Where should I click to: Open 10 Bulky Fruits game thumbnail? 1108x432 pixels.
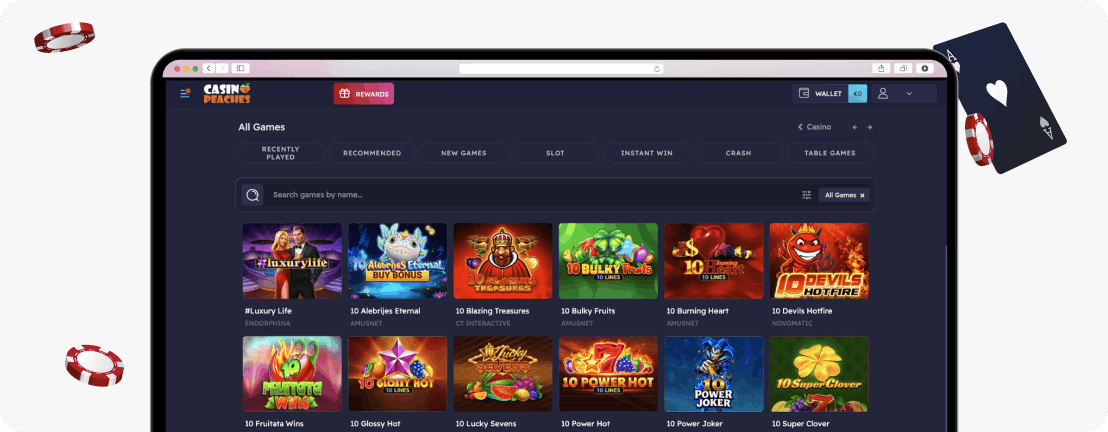(608, 261)
